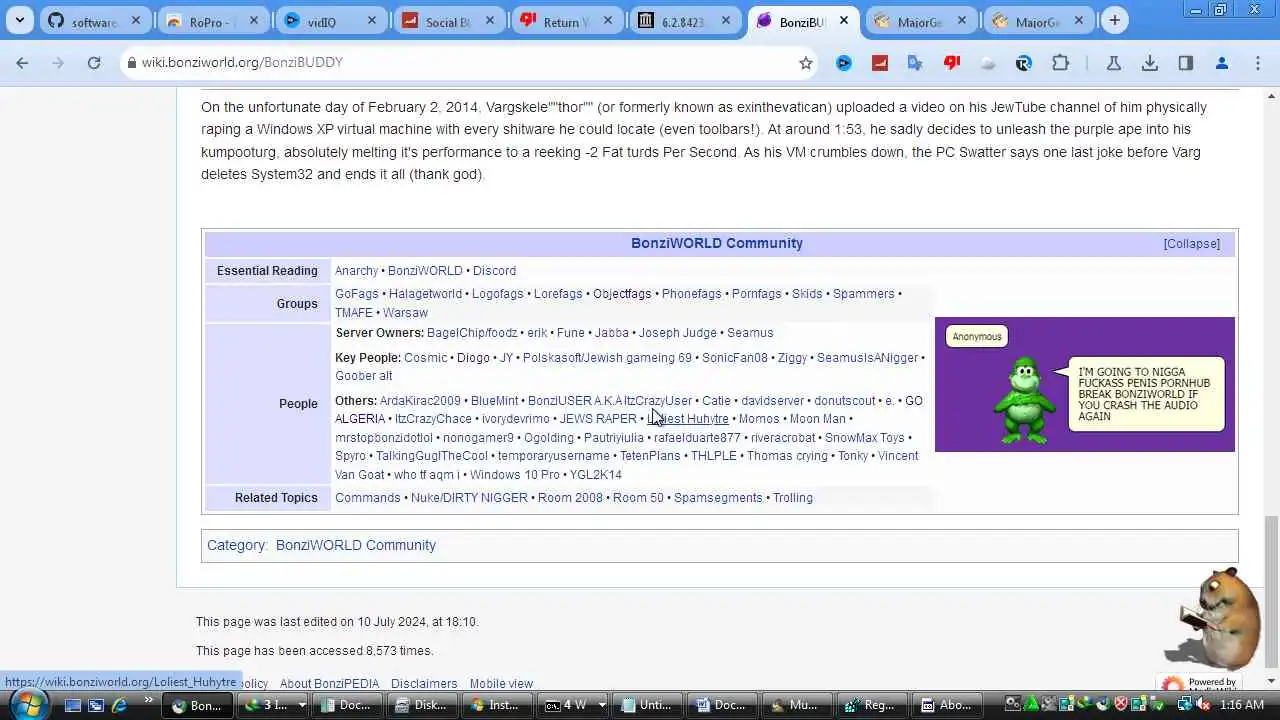Image resolution: width=1280 pixels, height=720 pixels.
Task: Follow the BonziWORLD Community heading link
Action: tap(717, 243)
